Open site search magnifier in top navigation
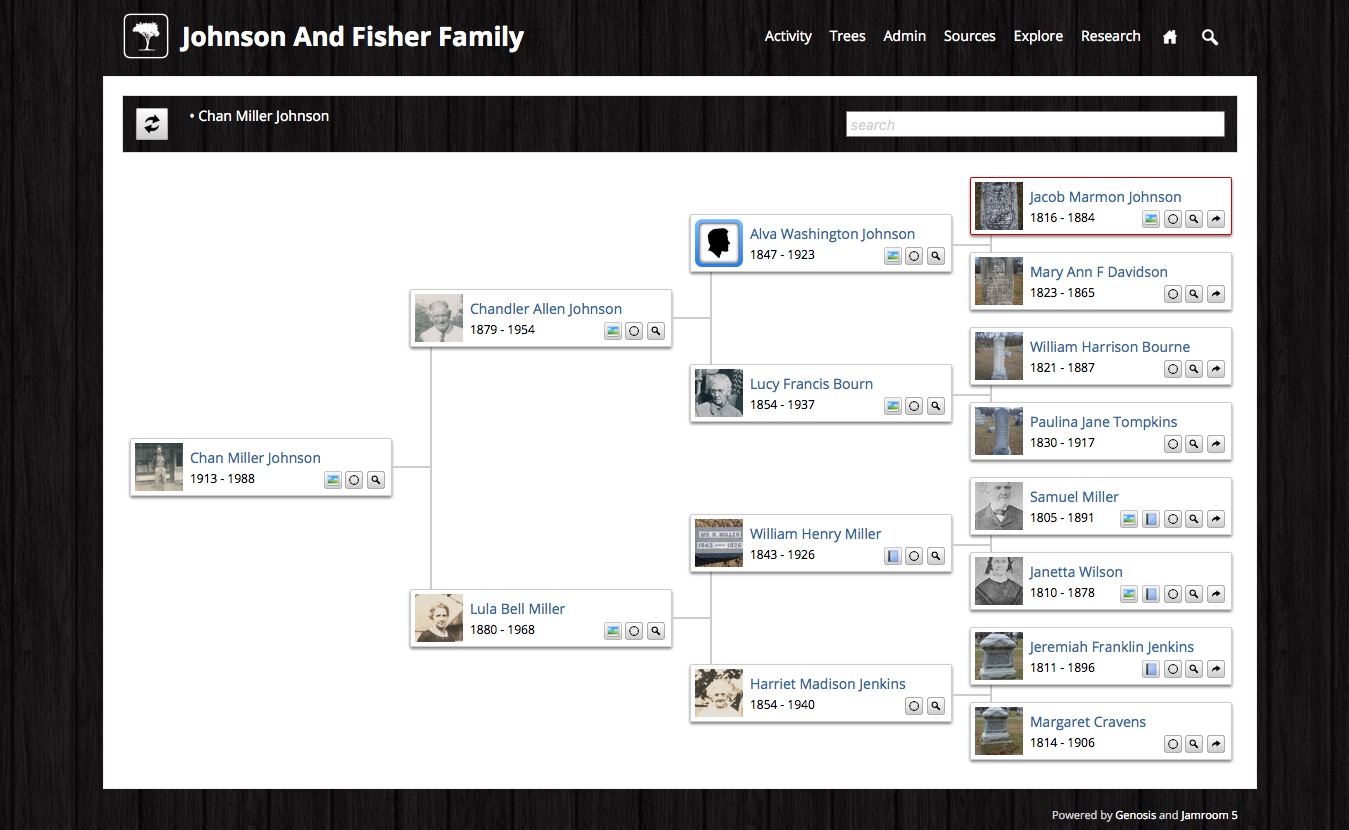1349x830 pixels. tap(1210, 37)
